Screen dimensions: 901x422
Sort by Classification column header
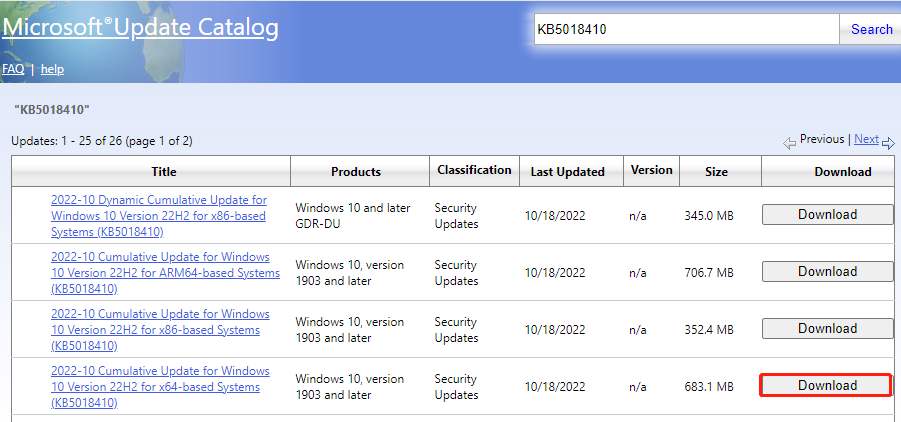pyautogui.click(x=474, y=170)
